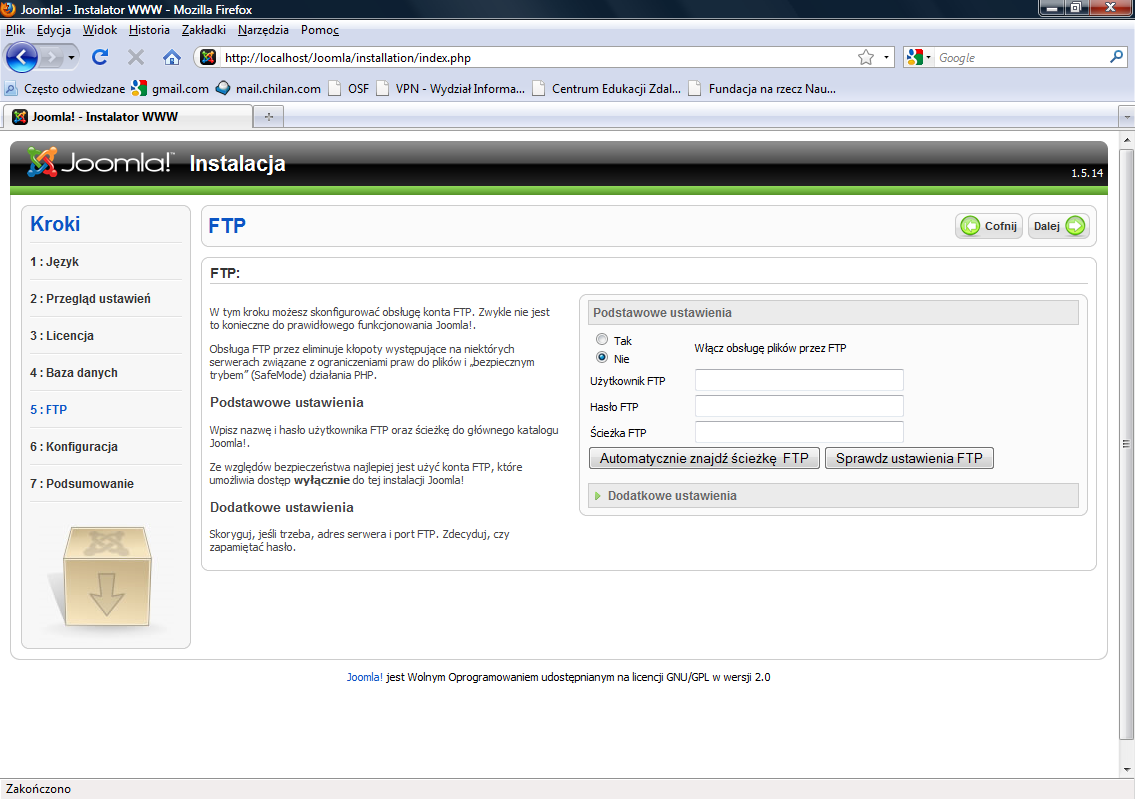Click the stop loading X icon

click(x=135, y=57)
